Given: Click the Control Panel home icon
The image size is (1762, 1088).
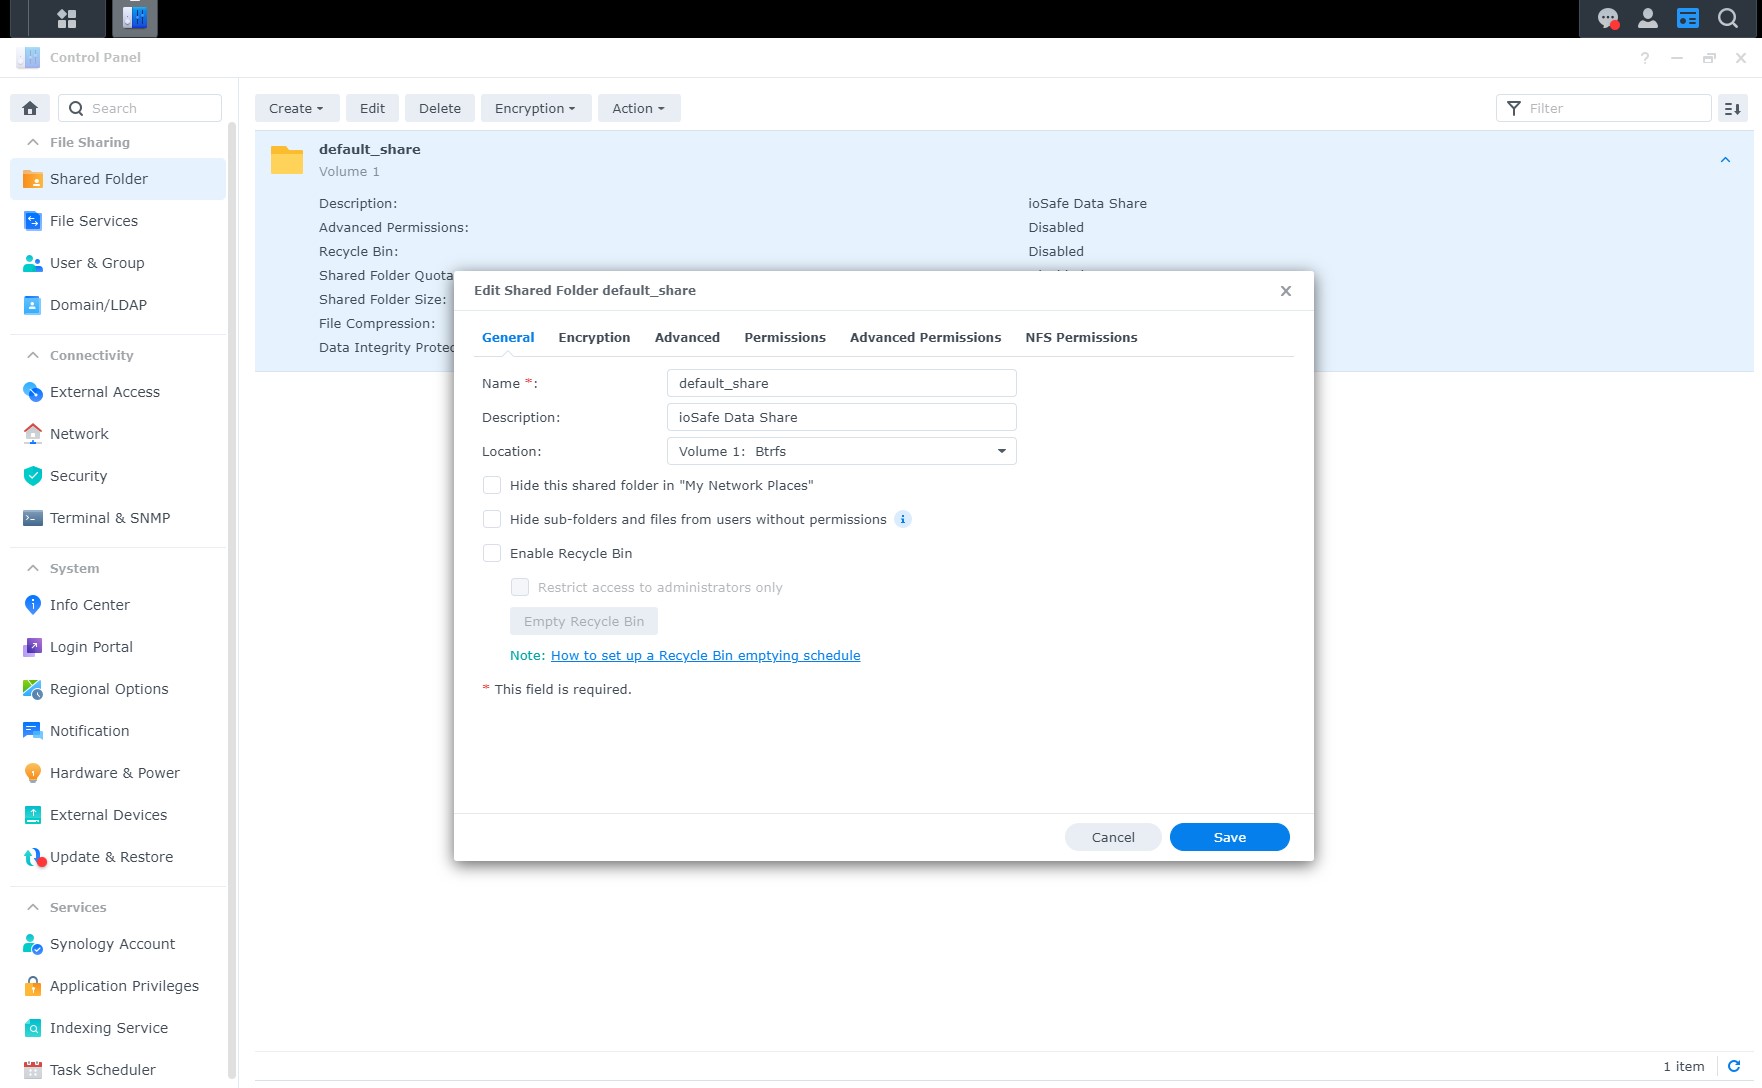Looking at the screenshot, I should pos(30,108).
